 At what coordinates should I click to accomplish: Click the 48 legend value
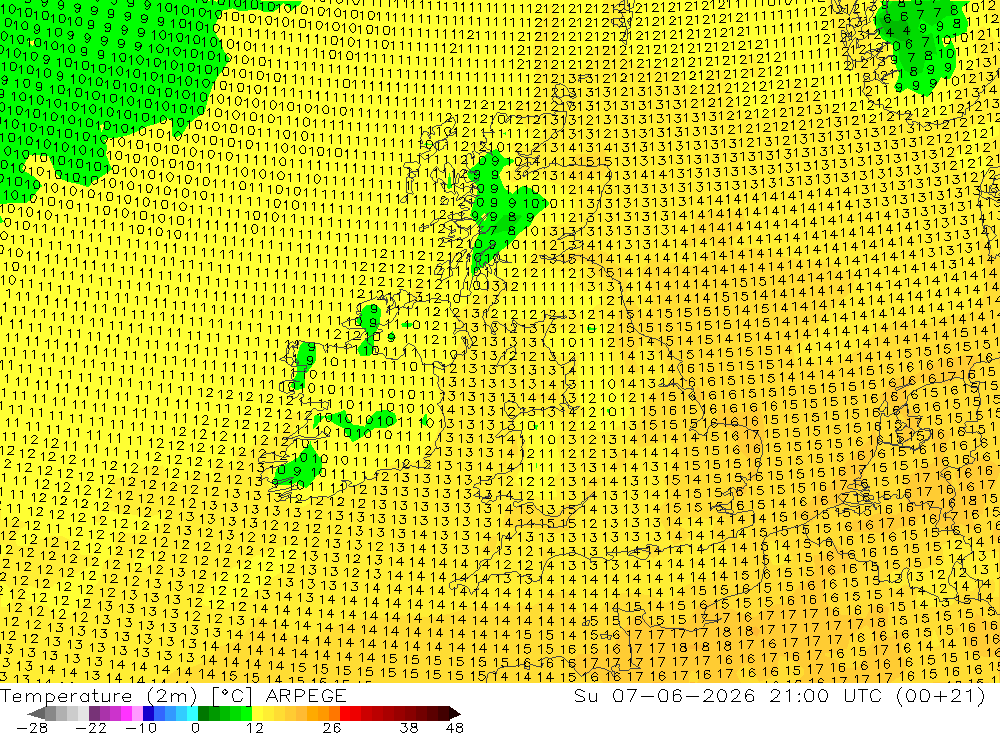[x=455, y=728]
